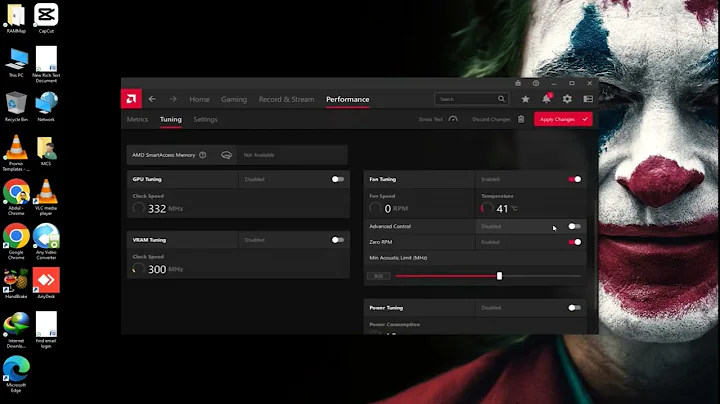Open RAMMap desktop icon
Viewport: 720px width, 404px height.
pyautogui.click(x=16, y=19)
